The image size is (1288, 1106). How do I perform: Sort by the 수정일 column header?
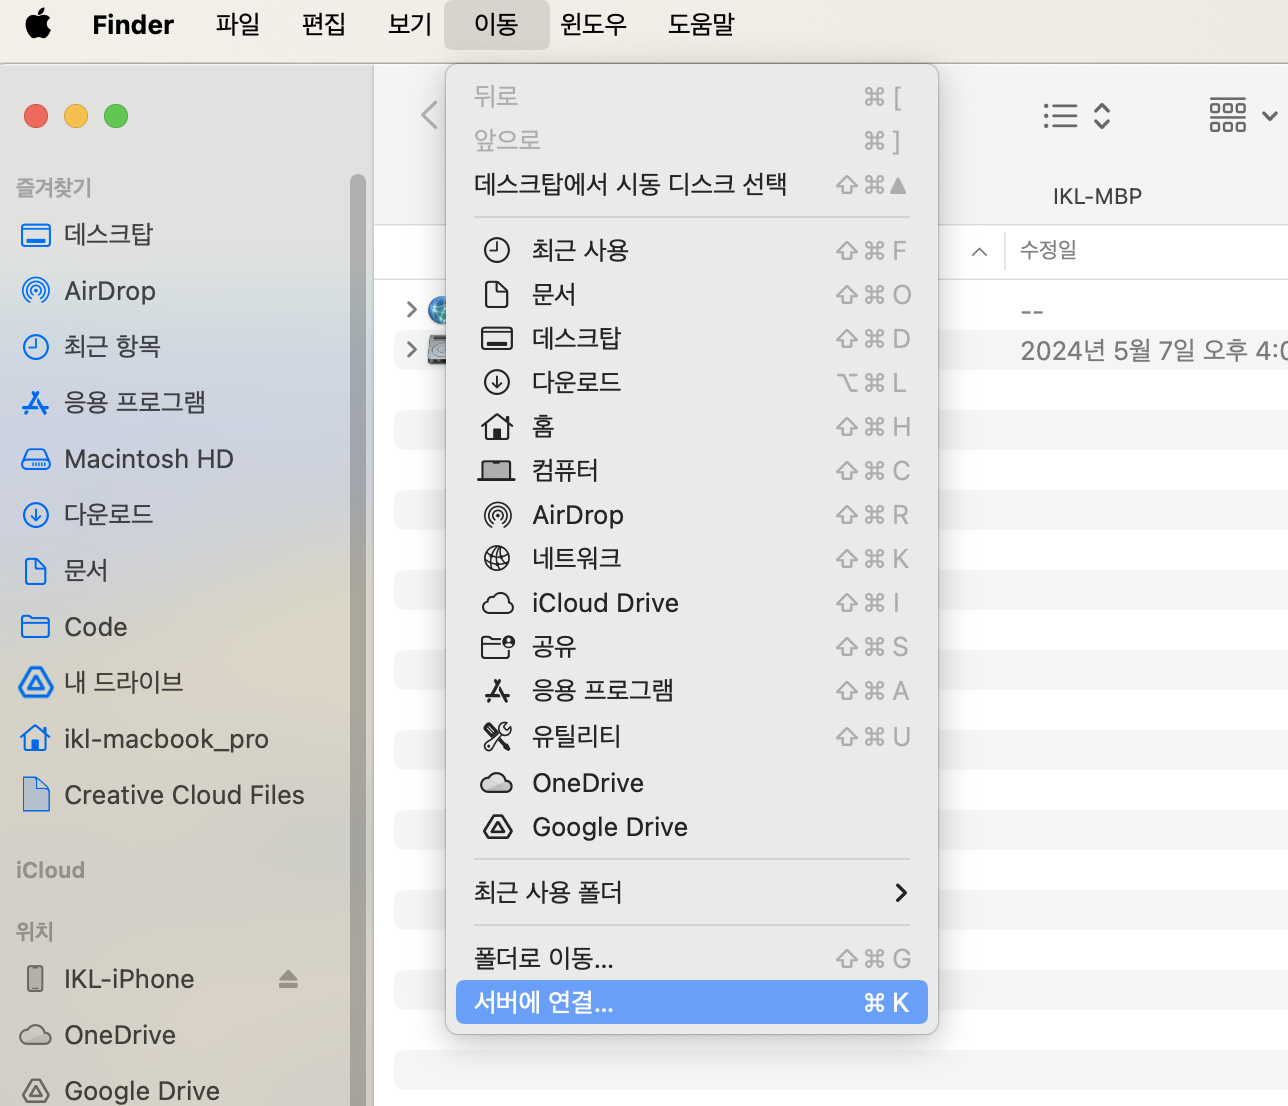point(1048,250)
